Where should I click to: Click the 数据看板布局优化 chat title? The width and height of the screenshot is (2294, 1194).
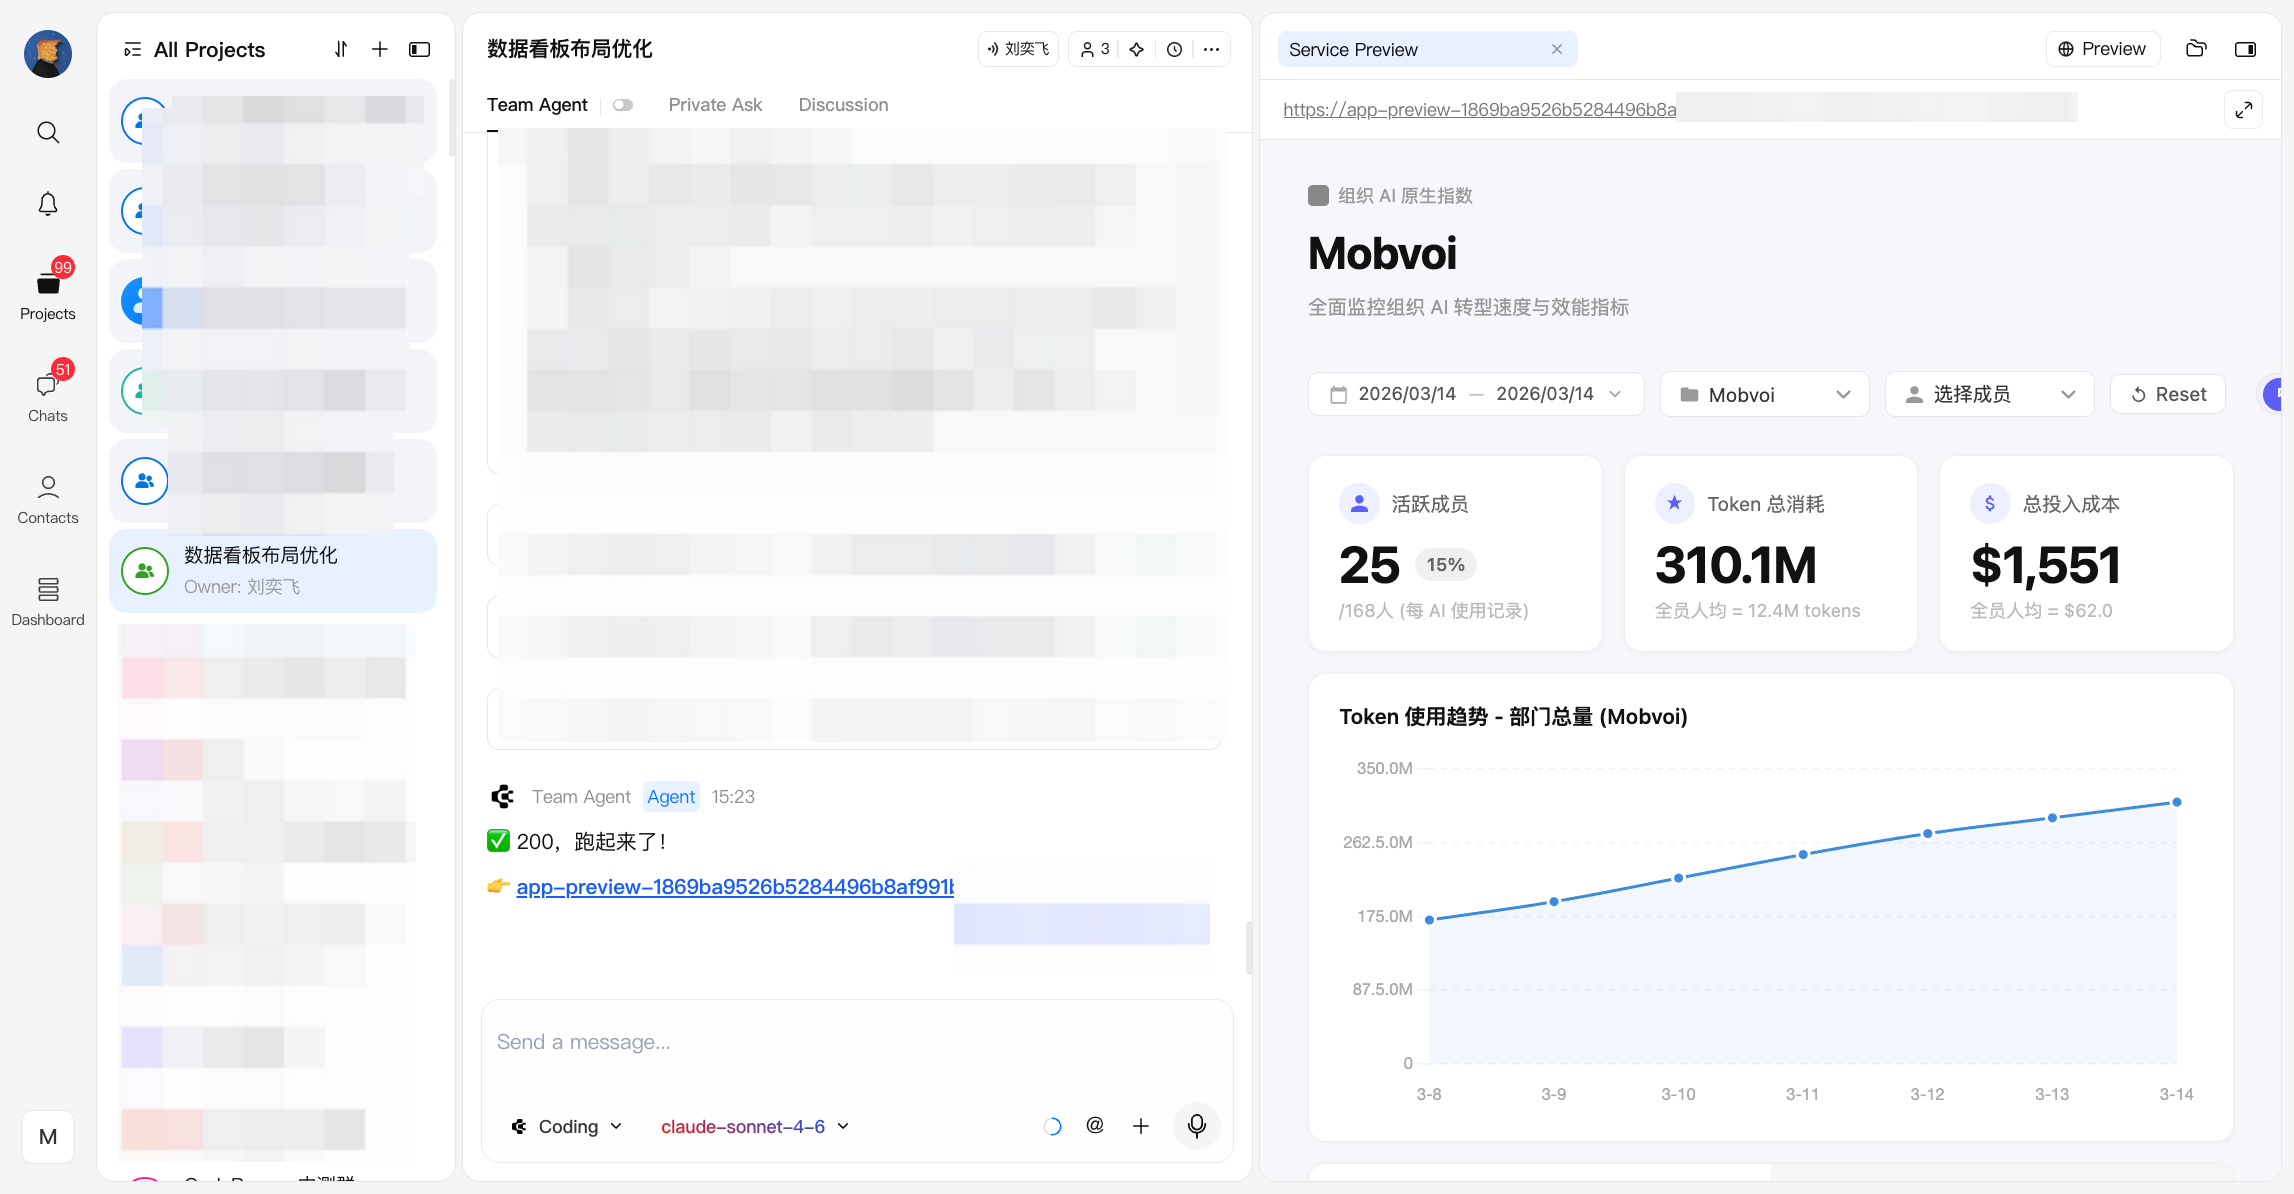pos(569,49)
